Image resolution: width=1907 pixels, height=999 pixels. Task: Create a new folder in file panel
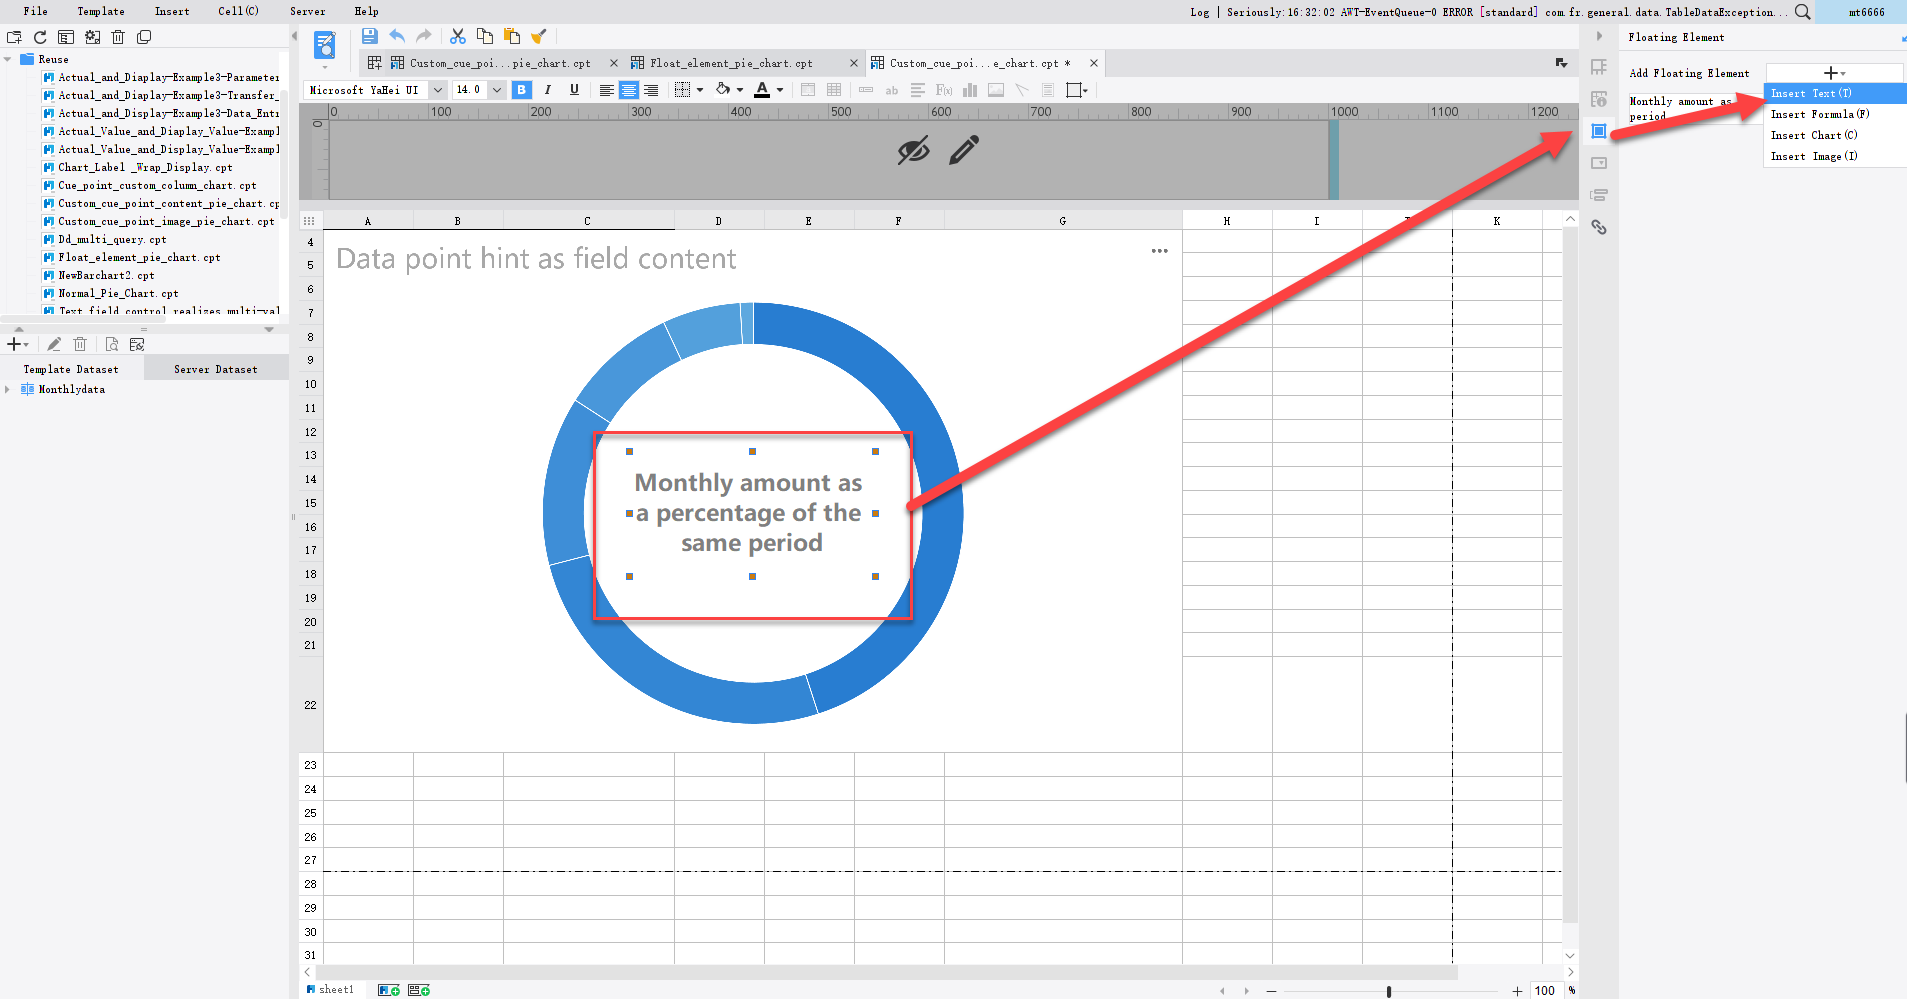pos(14,37)
